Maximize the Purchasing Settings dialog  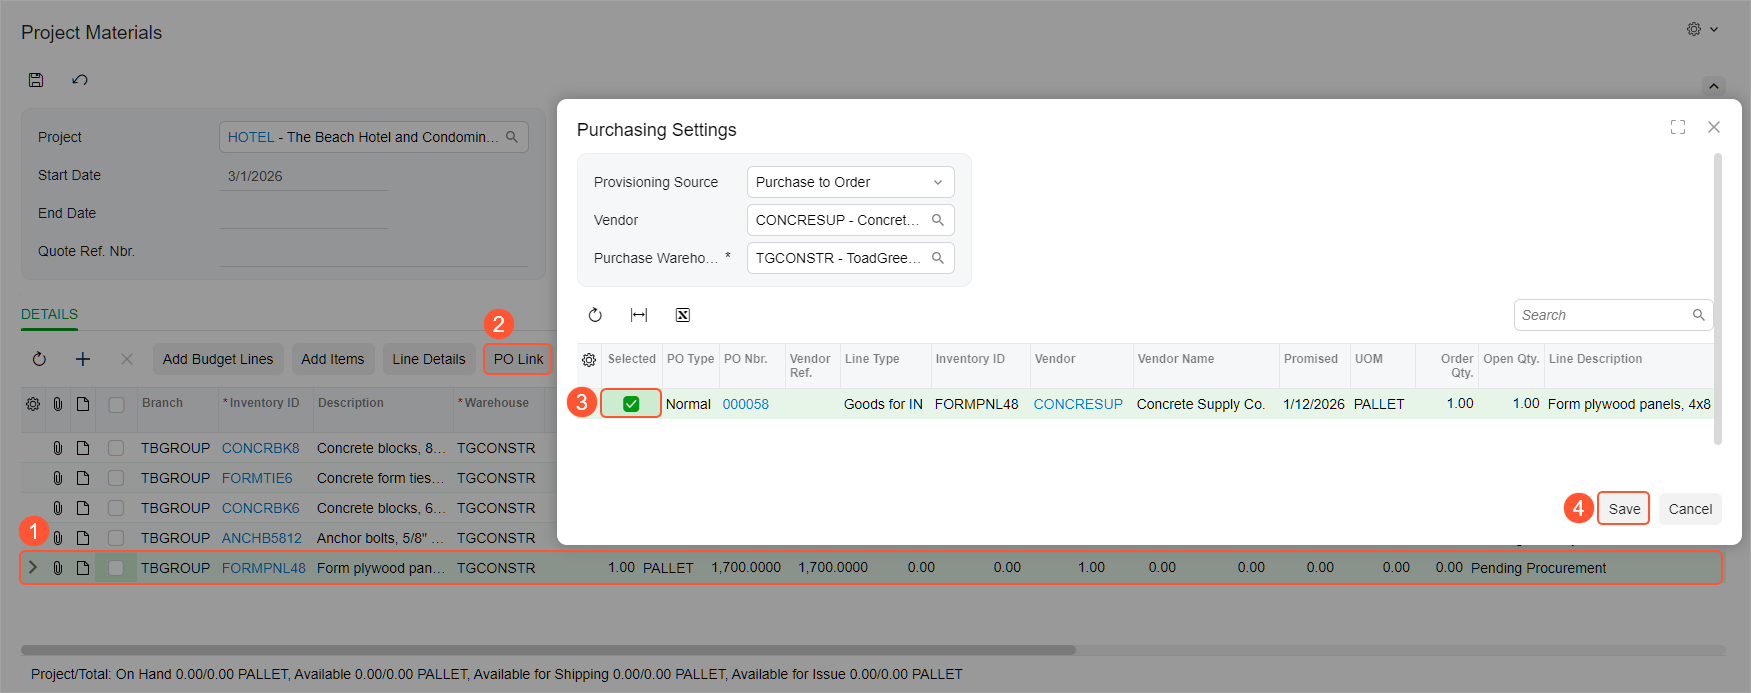[x=1678, y=127]
